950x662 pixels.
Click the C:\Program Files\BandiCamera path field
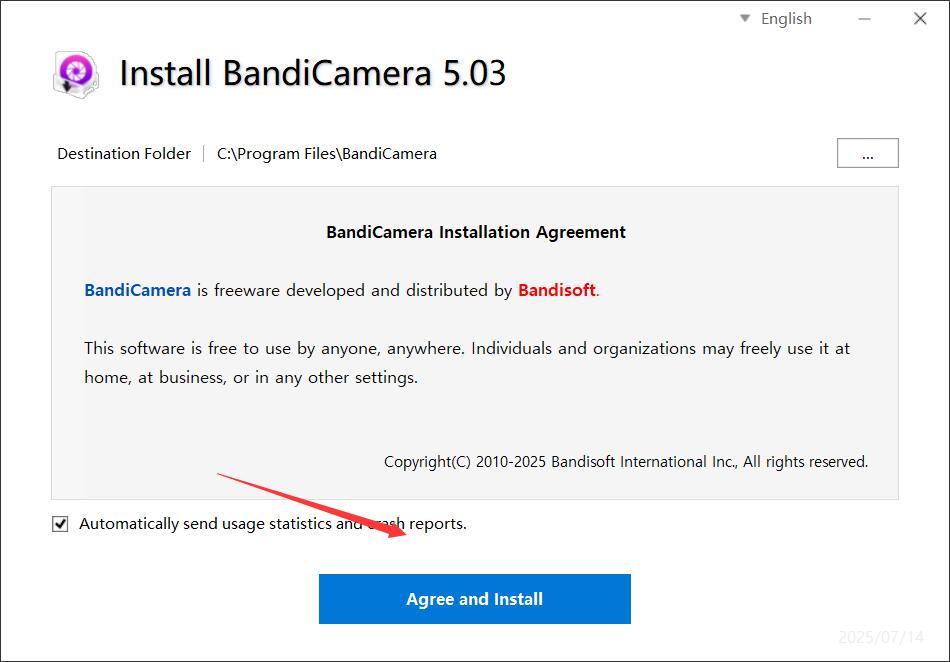click(x=327, y=154)
